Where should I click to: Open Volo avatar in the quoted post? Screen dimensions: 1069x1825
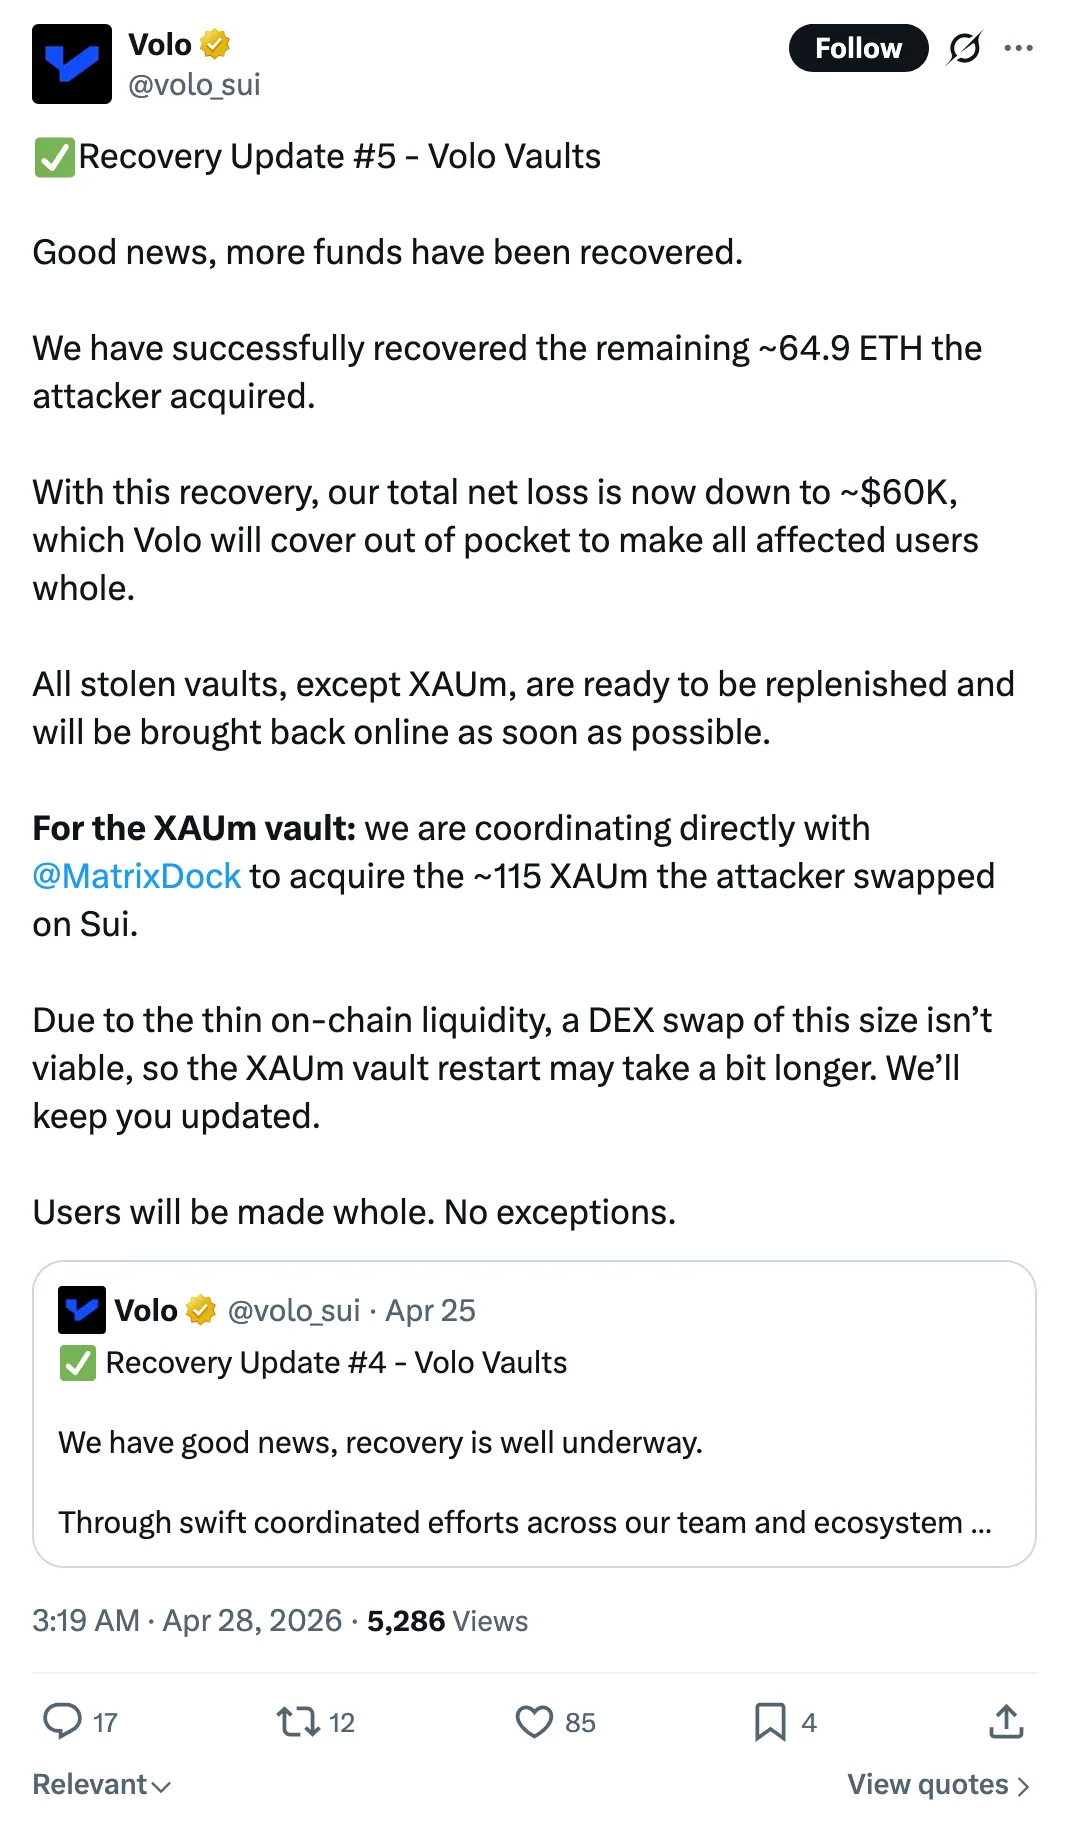pos(82,1310)
